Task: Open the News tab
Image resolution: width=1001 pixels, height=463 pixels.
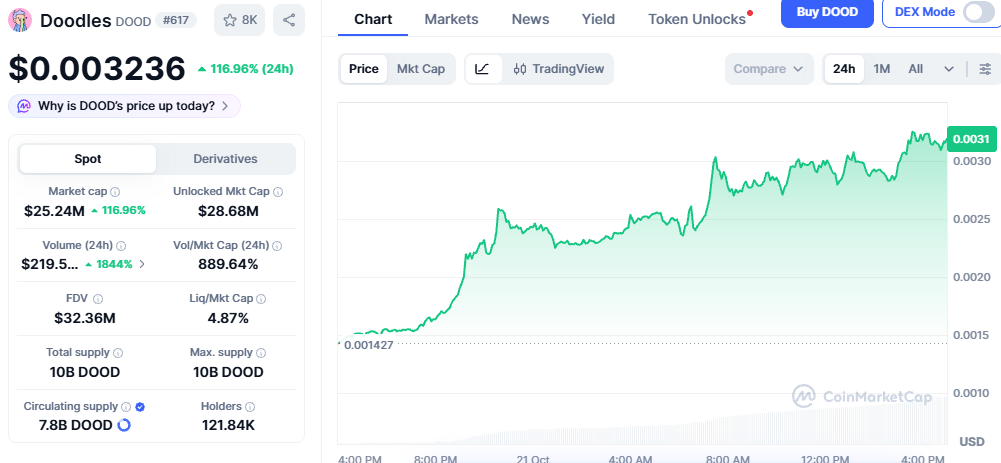Action: coord(531,19)
